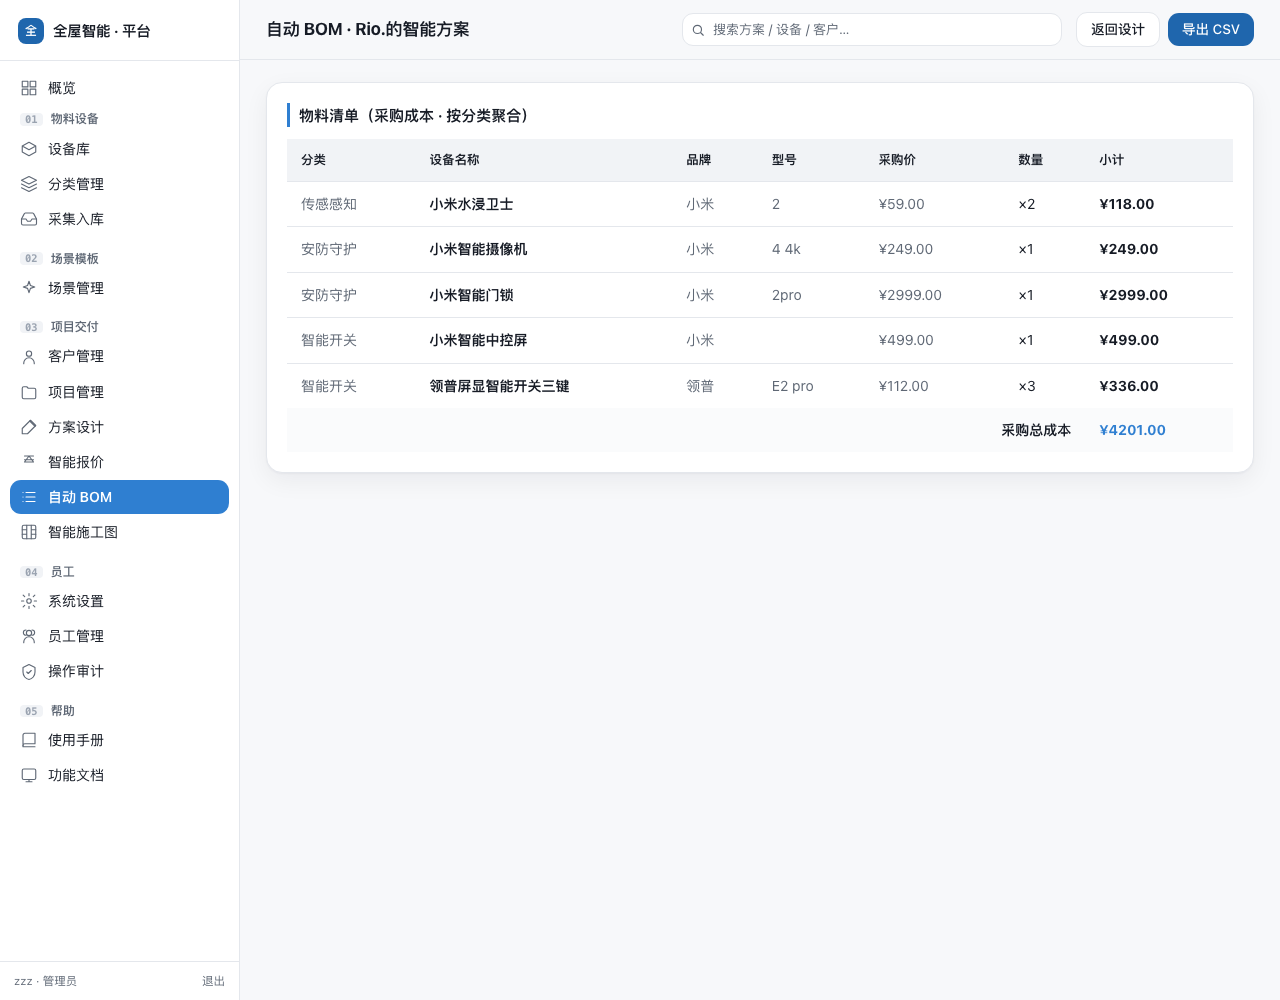Click the 功能文档 monitor icon
Image resolution: width=1280 pixels, height=1000 pixels.
(x=29, y=775)
